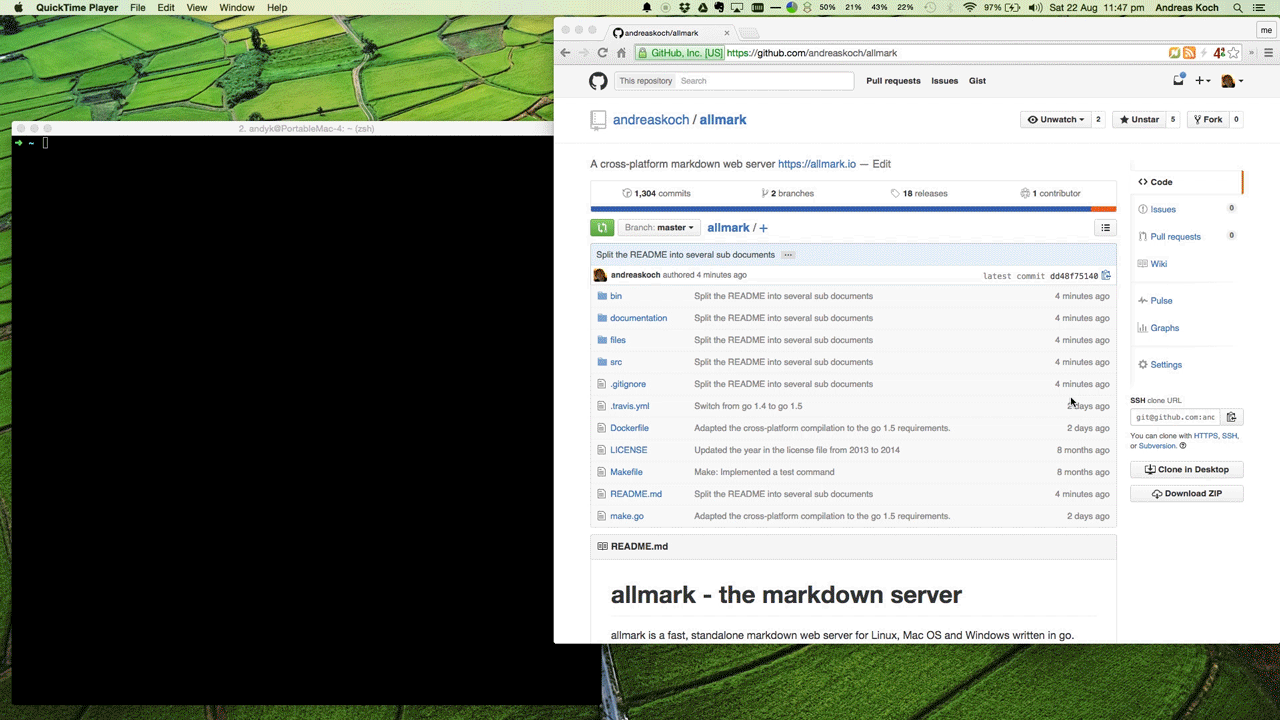Open the bin folder
Viewport: 1280px width, 720px height.
click(616, 296)
